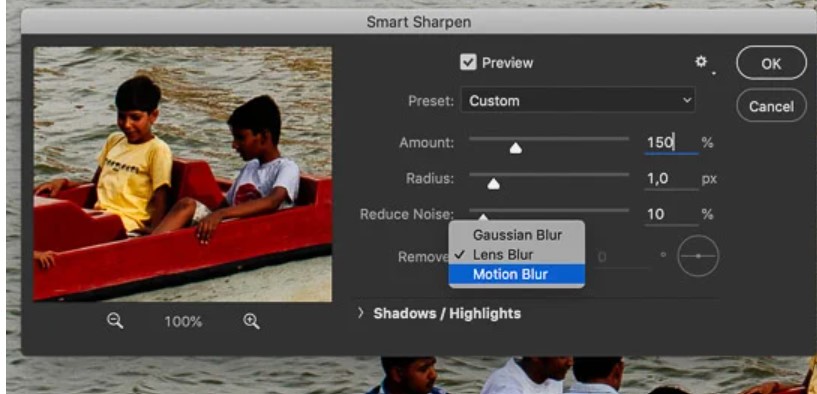817x394 pixels.
Task: Click the Reduce Noise slider handle
Action: [x=484, y=216]
